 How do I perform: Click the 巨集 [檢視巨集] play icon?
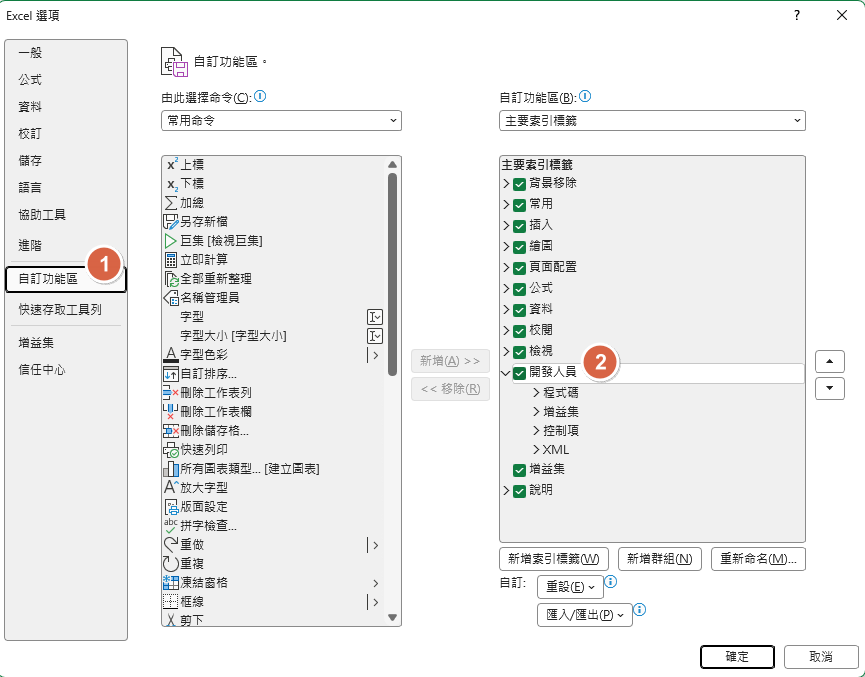[170, 241]
